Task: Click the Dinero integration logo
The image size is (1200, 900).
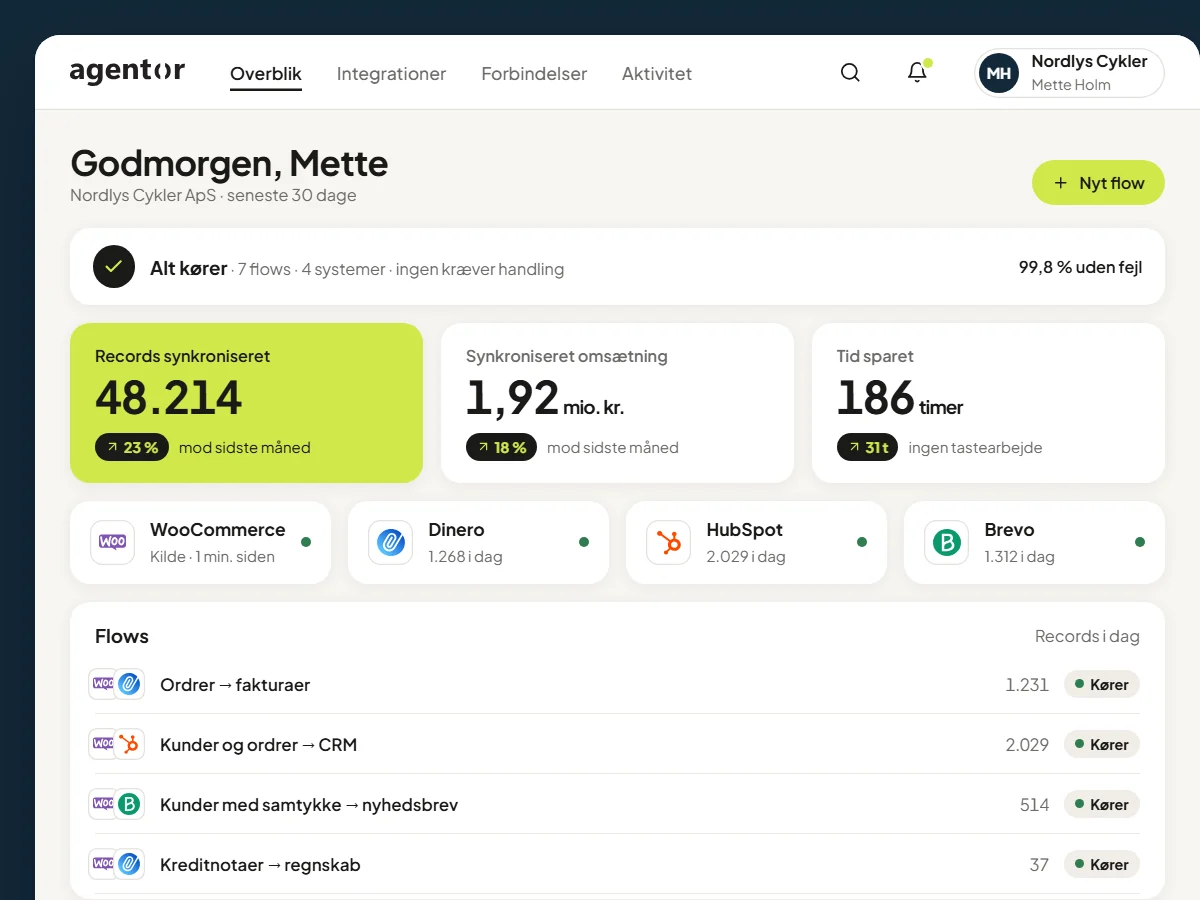Action: coord(390,542)
